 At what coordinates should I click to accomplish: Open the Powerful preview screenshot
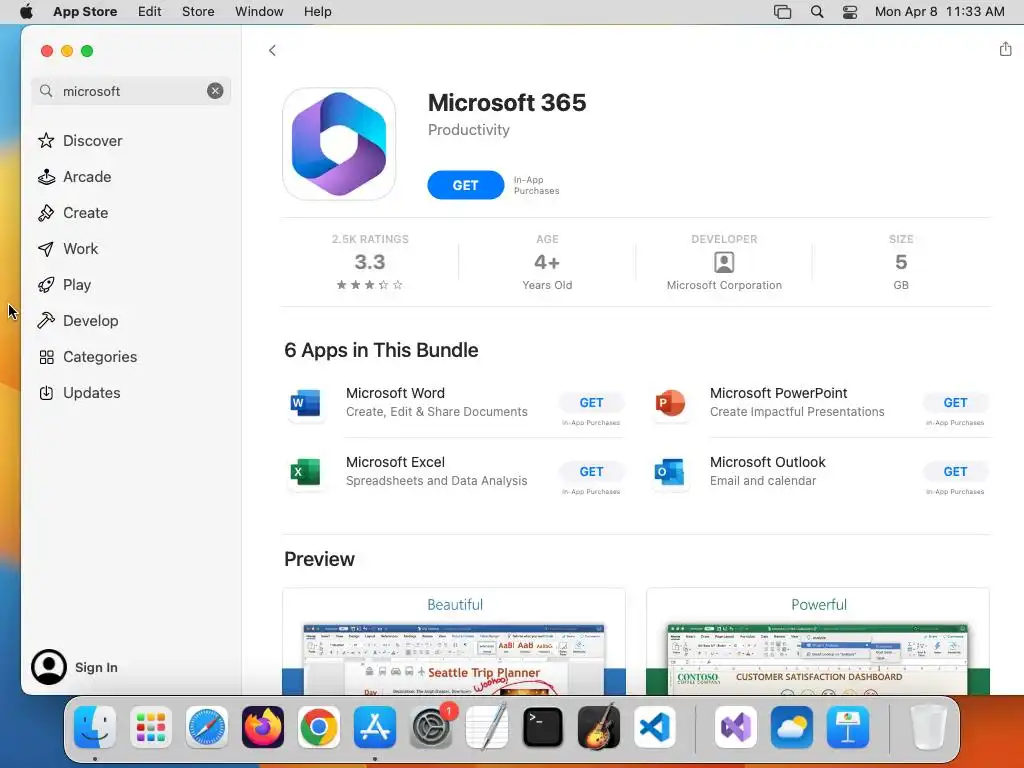coord(818,641)
